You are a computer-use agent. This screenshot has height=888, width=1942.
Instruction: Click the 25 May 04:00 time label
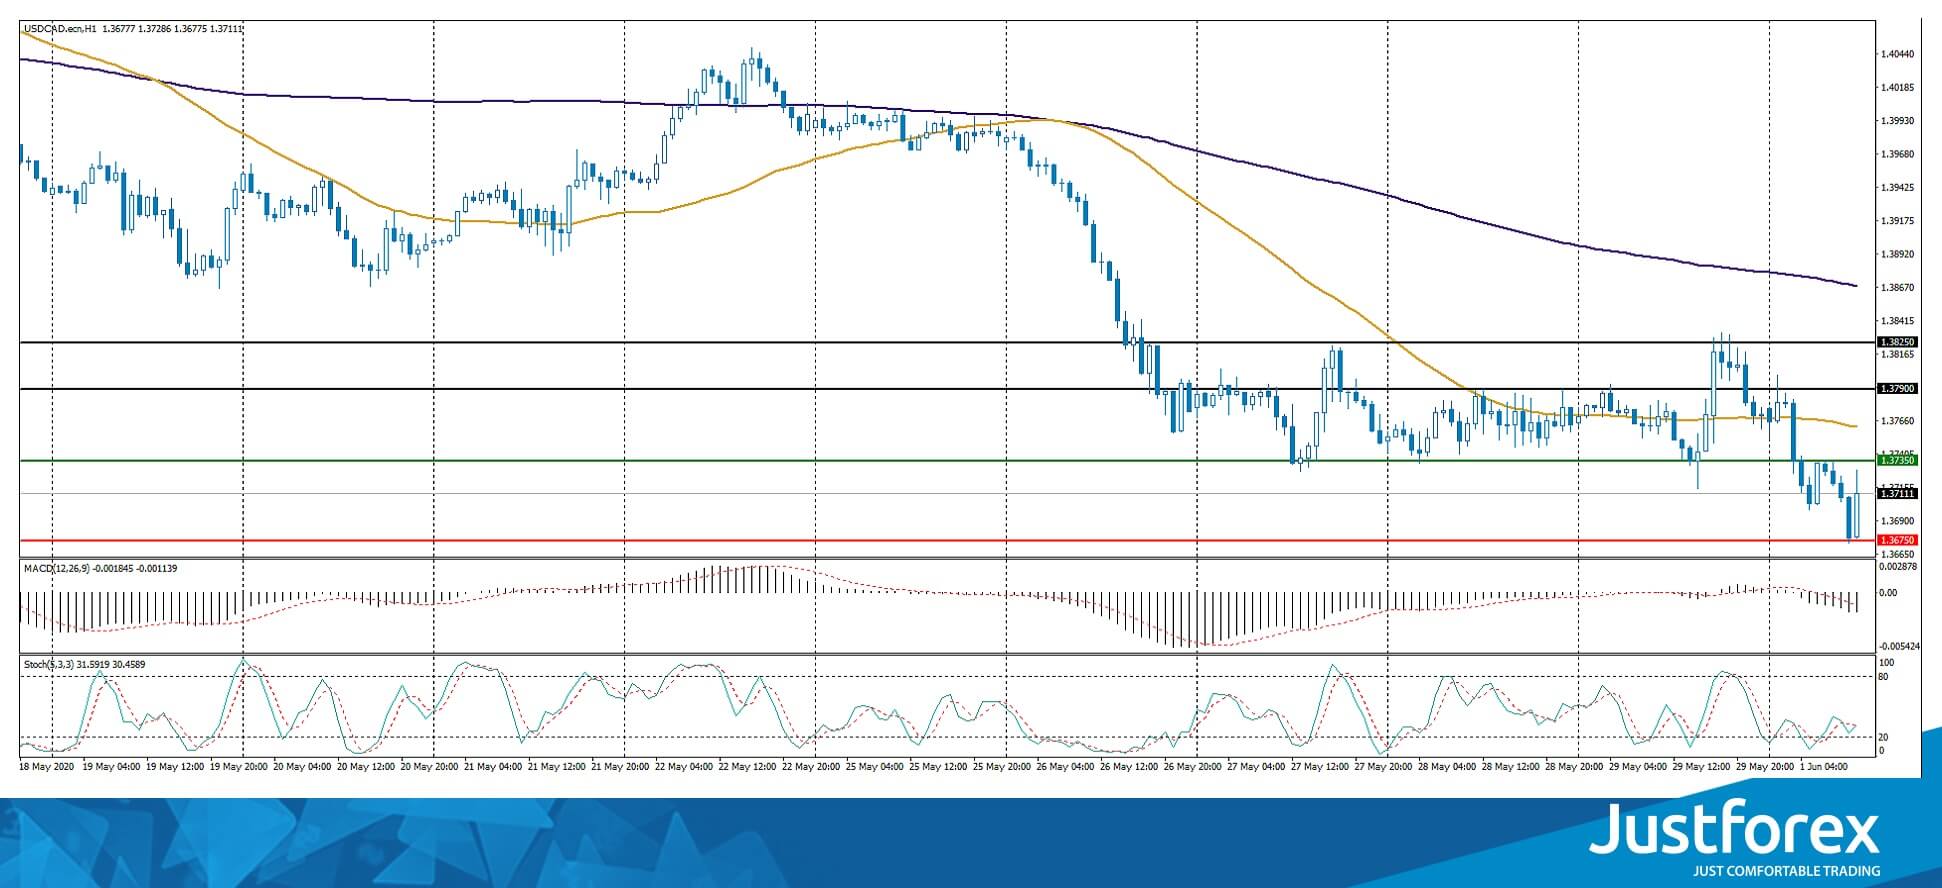coord(875,767)
